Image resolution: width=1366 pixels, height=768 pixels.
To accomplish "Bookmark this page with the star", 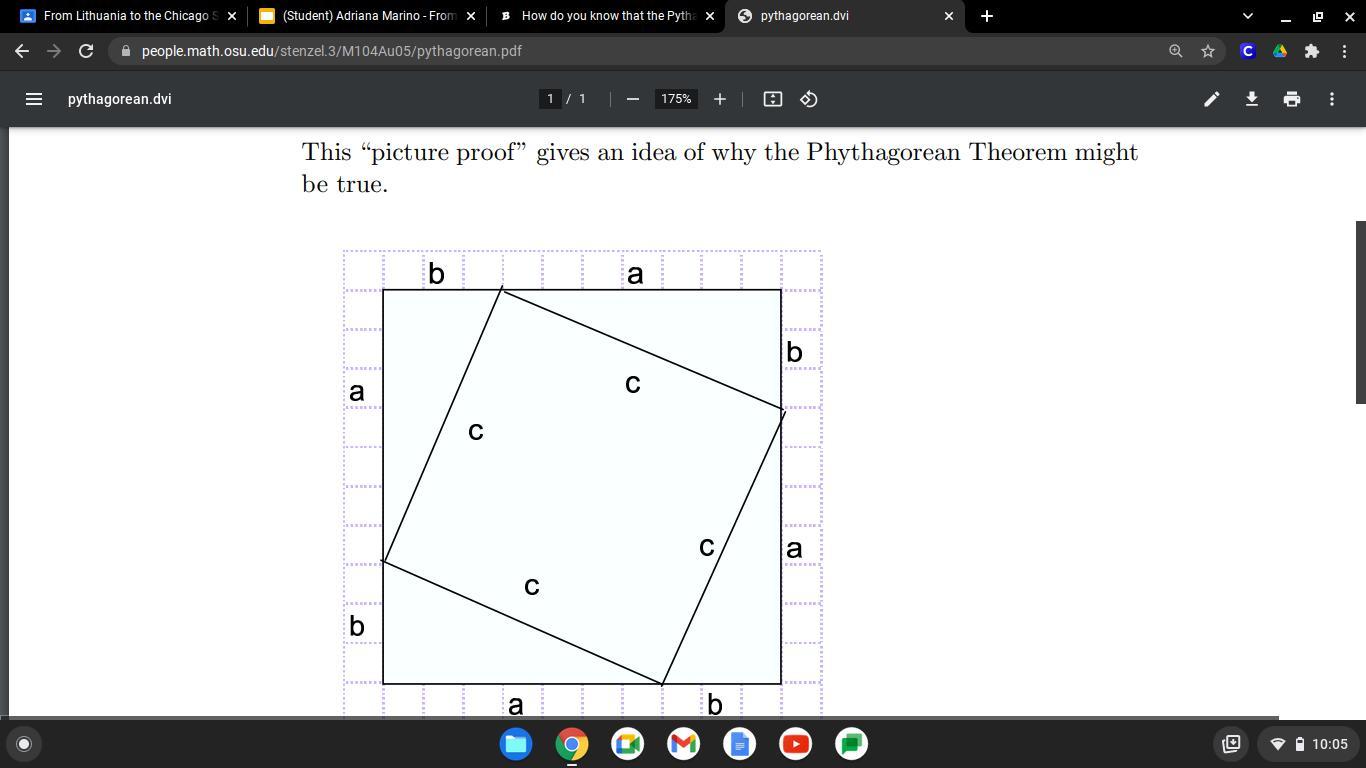I will [x=1208, y=51].
